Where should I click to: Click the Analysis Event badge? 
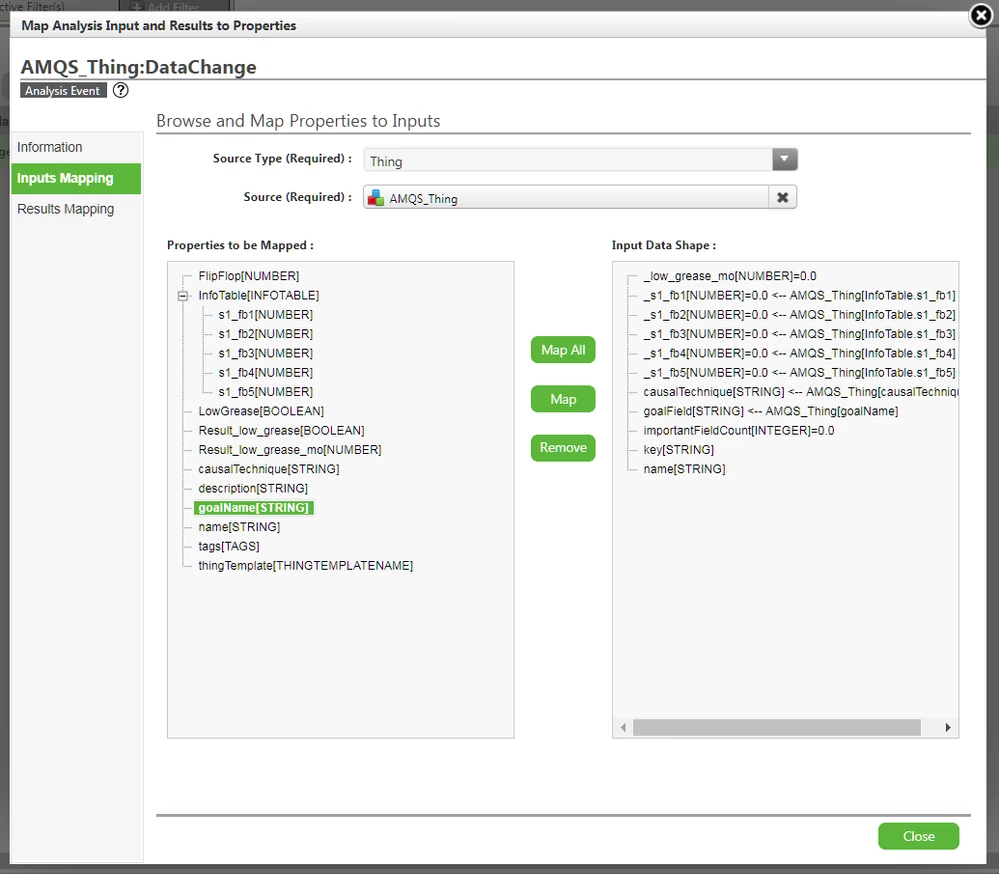tap(62, 90)
